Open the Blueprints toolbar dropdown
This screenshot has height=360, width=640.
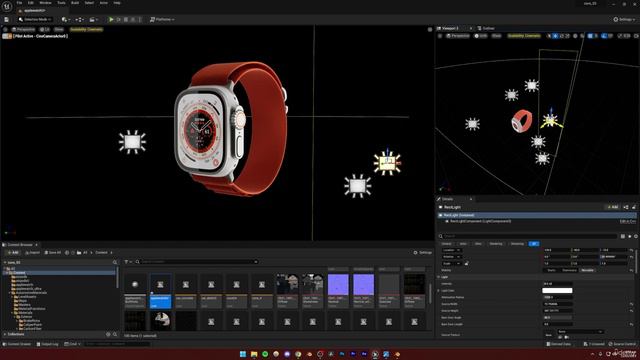pos(79,19)
